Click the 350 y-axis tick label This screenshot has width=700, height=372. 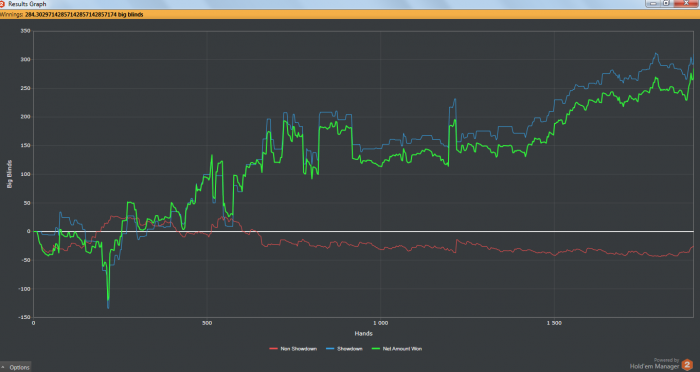coord(25,31)
